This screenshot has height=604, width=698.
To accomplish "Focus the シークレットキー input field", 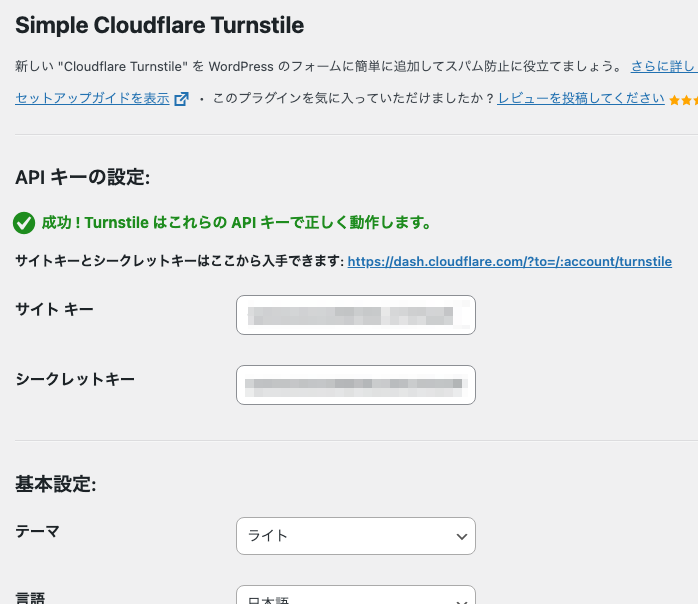I will click(355, 385).
